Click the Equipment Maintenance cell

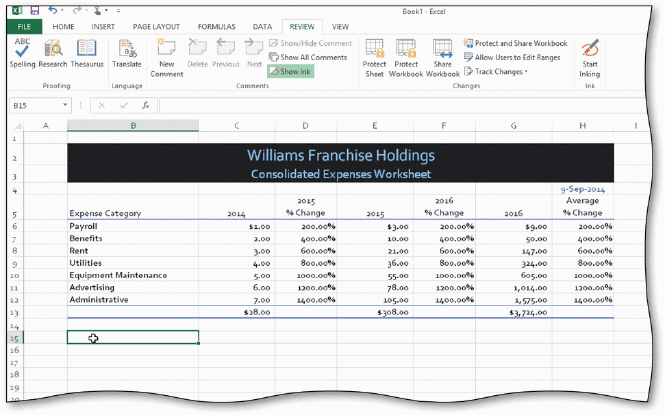[133, 275]
